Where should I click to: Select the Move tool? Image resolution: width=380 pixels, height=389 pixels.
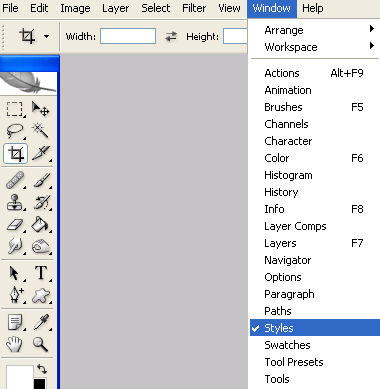(41, 109)
